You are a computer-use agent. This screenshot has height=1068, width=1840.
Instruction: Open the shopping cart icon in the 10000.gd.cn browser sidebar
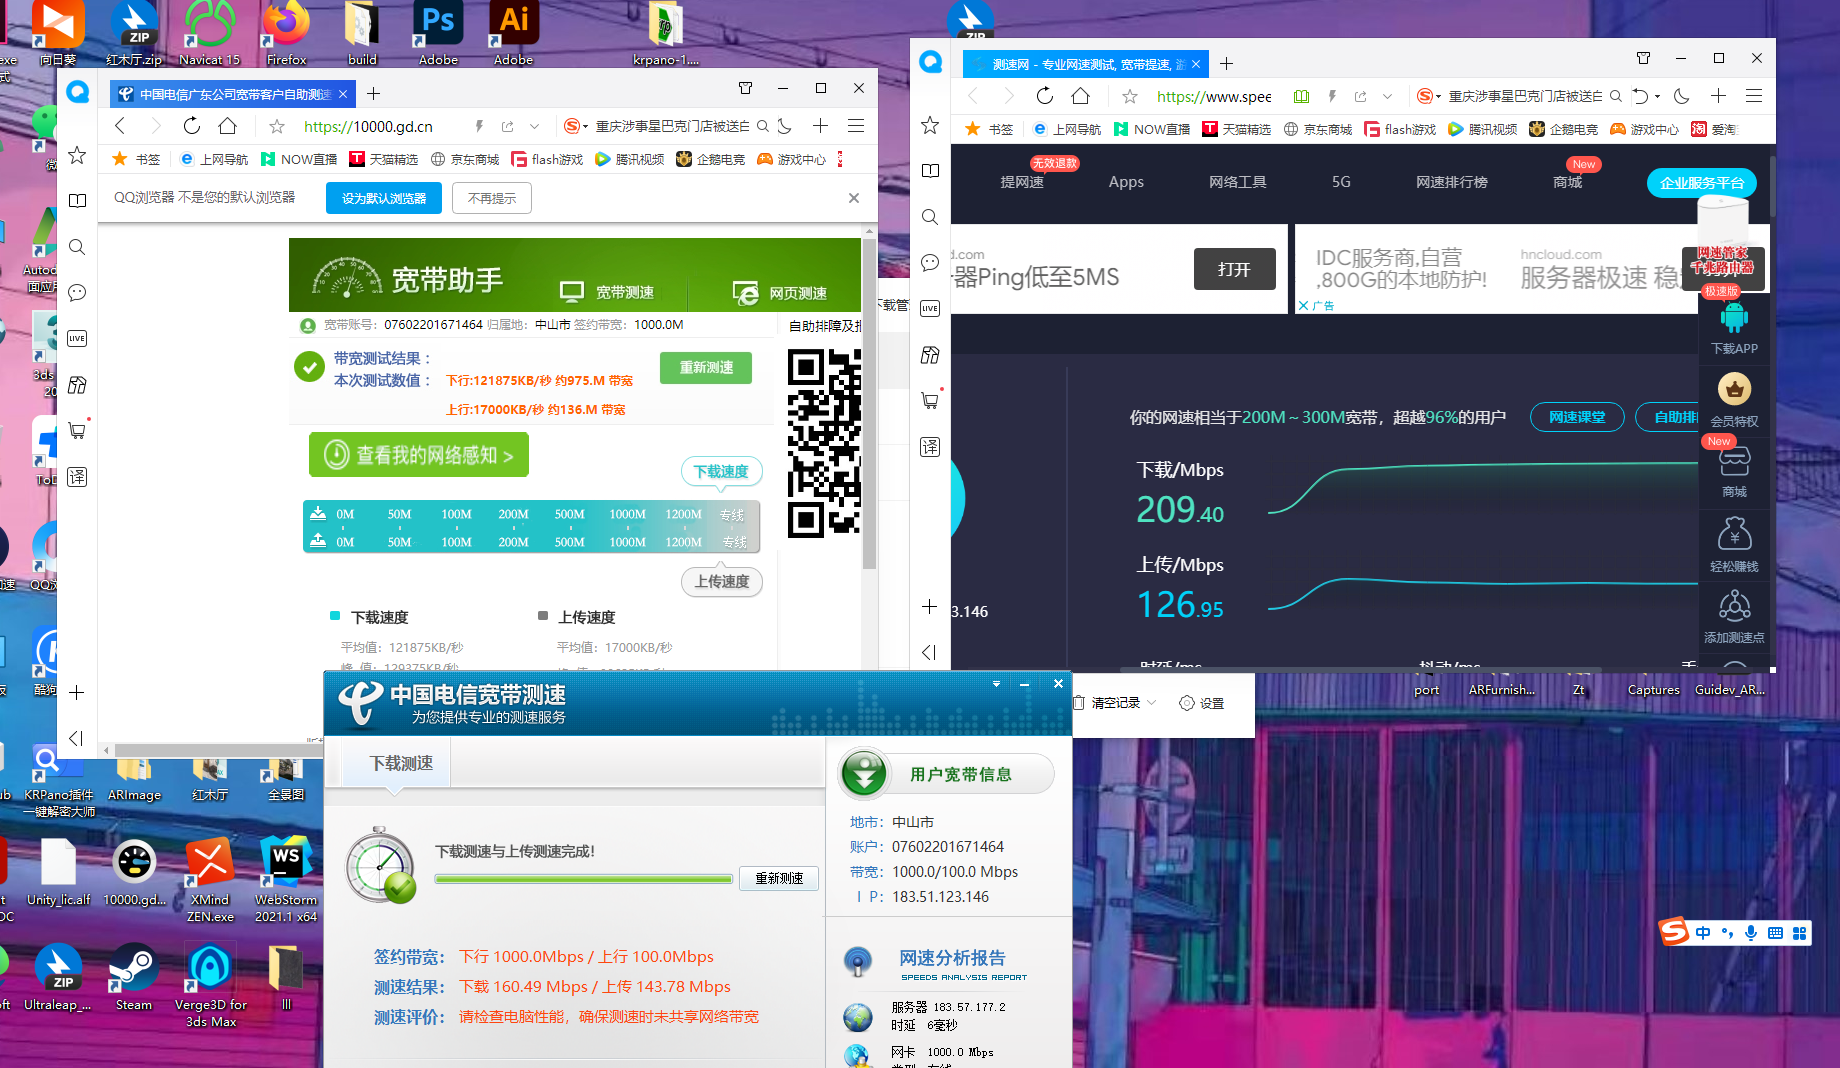77,431
